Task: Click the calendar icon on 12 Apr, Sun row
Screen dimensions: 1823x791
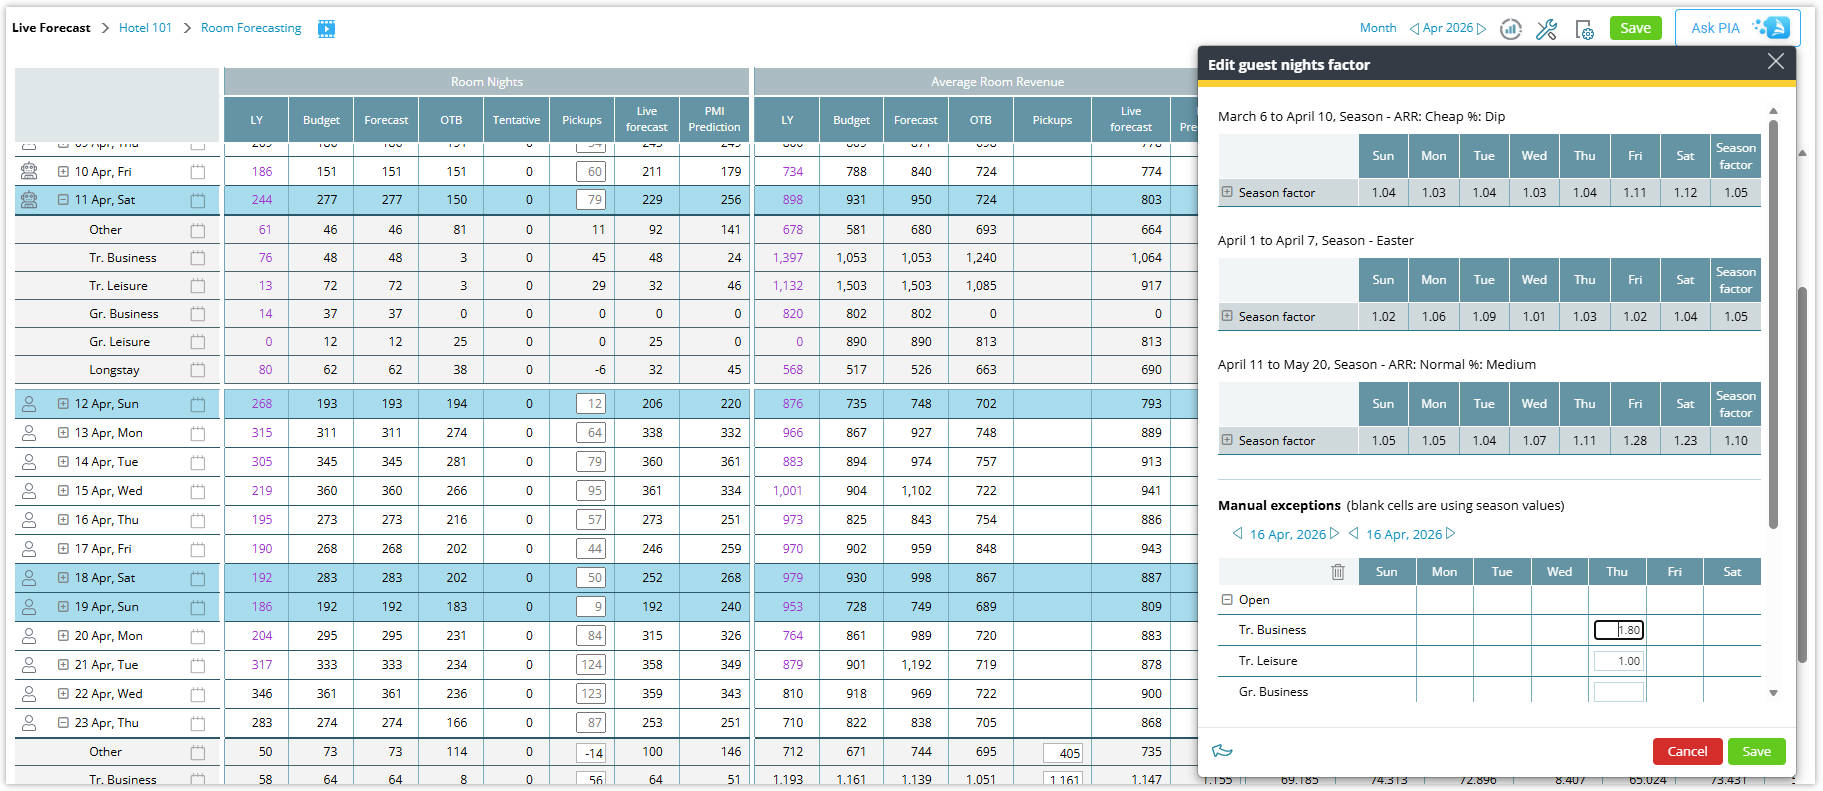Action: tap(198, 405)
